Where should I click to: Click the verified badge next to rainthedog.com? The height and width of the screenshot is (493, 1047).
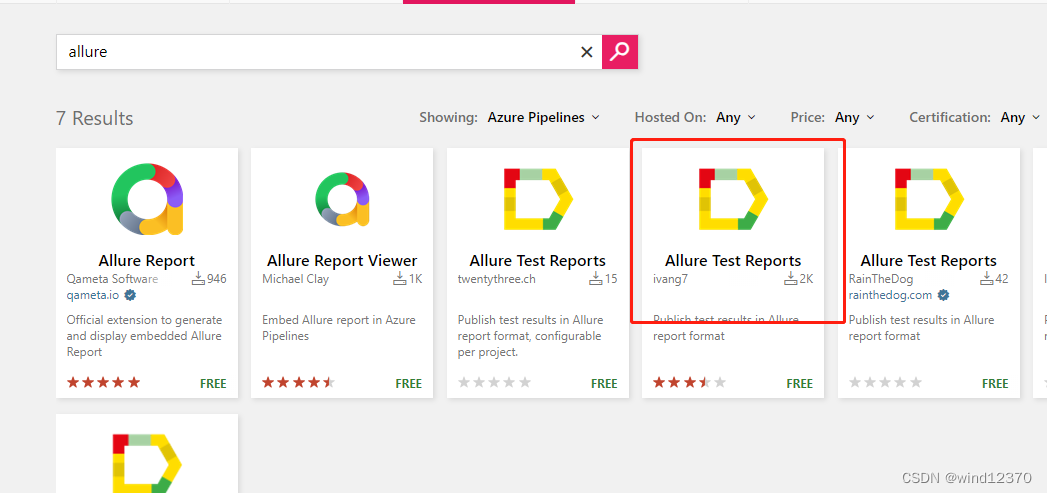944,295
